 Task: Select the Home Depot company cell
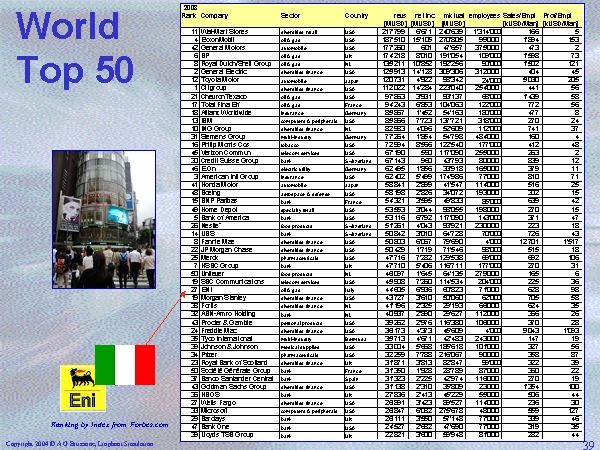coord(240,210)
